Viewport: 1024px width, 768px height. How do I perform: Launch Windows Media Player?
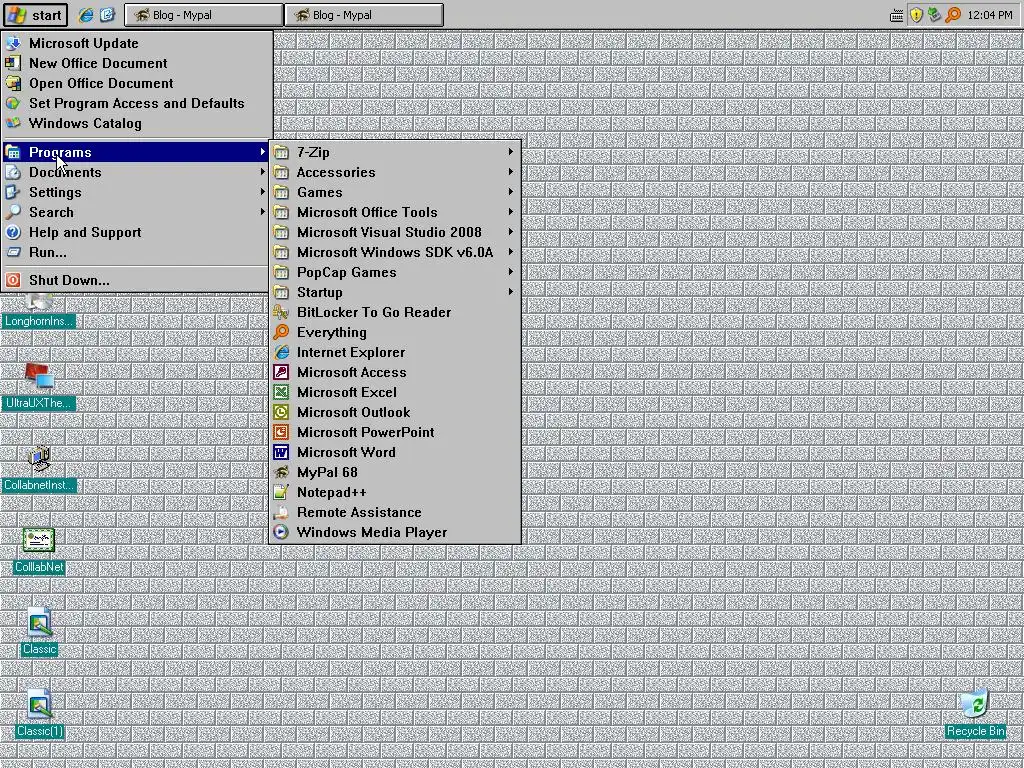pos(394,532)
